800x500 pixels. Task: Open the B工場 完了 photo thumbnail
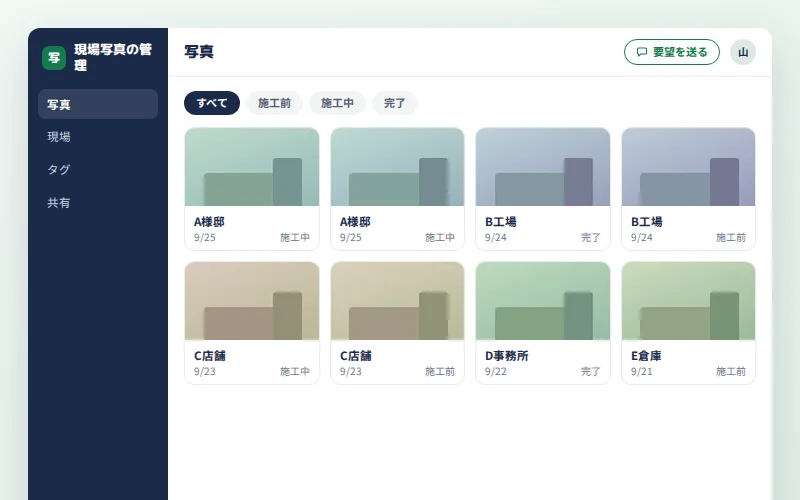[543, 167]
